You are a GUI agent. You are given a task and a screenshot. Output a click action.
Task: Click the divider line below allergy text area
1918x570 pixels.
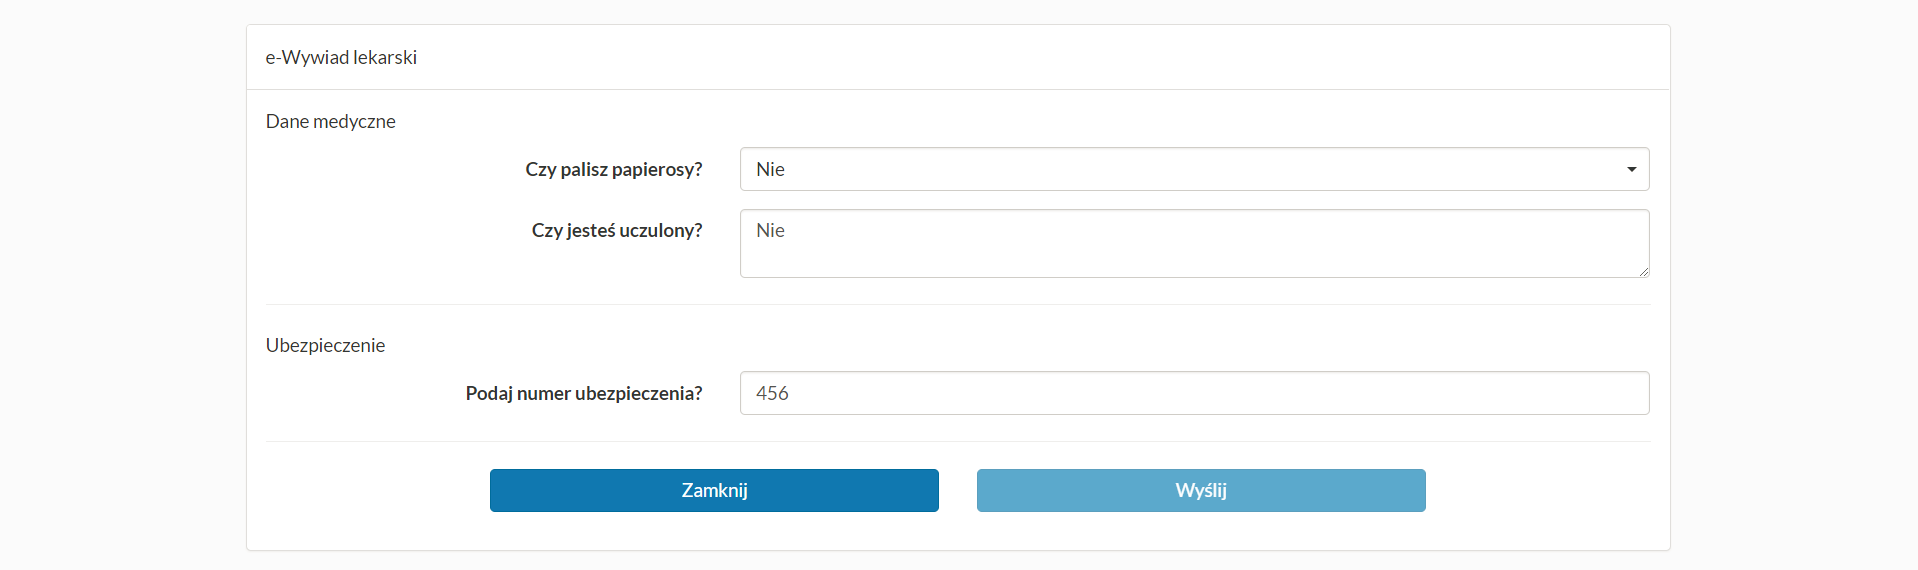click(x=957, y=304)
